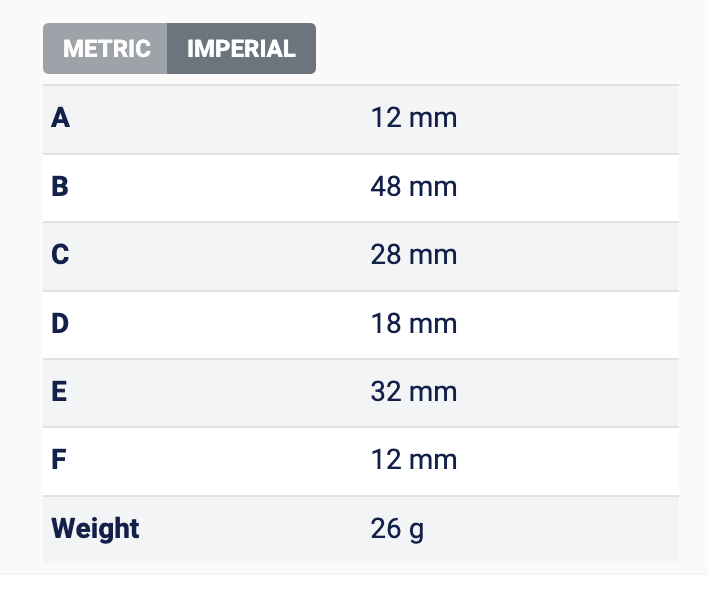Click the mm unit in row E
The width and height of the screenshot is (708, 606).
[434, 391]
